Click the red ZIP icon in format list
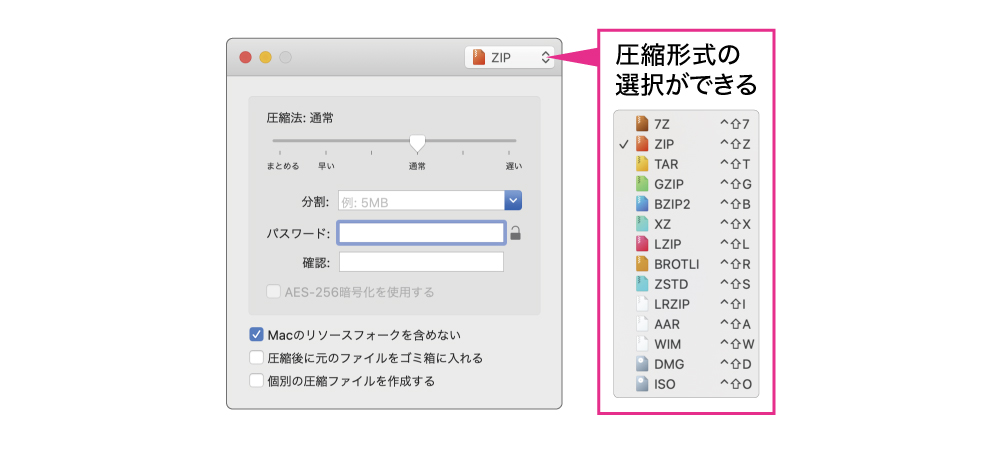1000x455 pixels. [642, 144]
